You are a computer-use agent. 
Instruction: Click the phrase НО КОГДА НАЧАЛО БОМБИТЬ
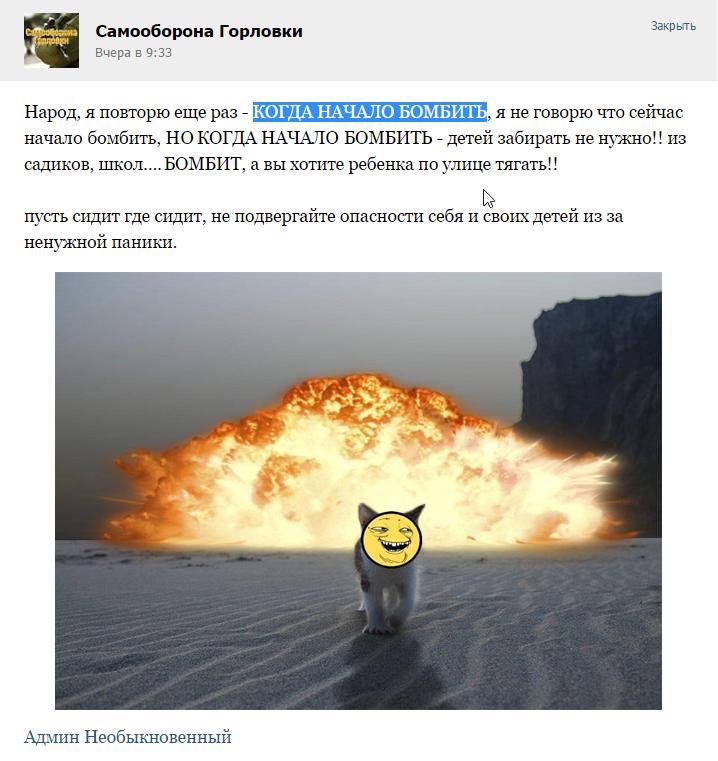point(299,138)
